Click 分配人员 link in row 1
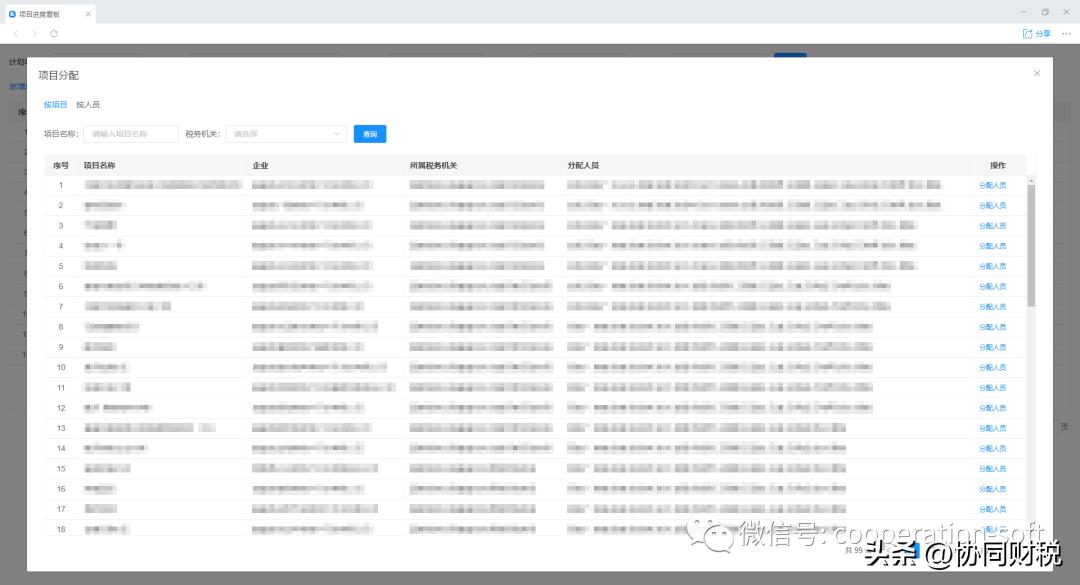 (x=992, y=185)
